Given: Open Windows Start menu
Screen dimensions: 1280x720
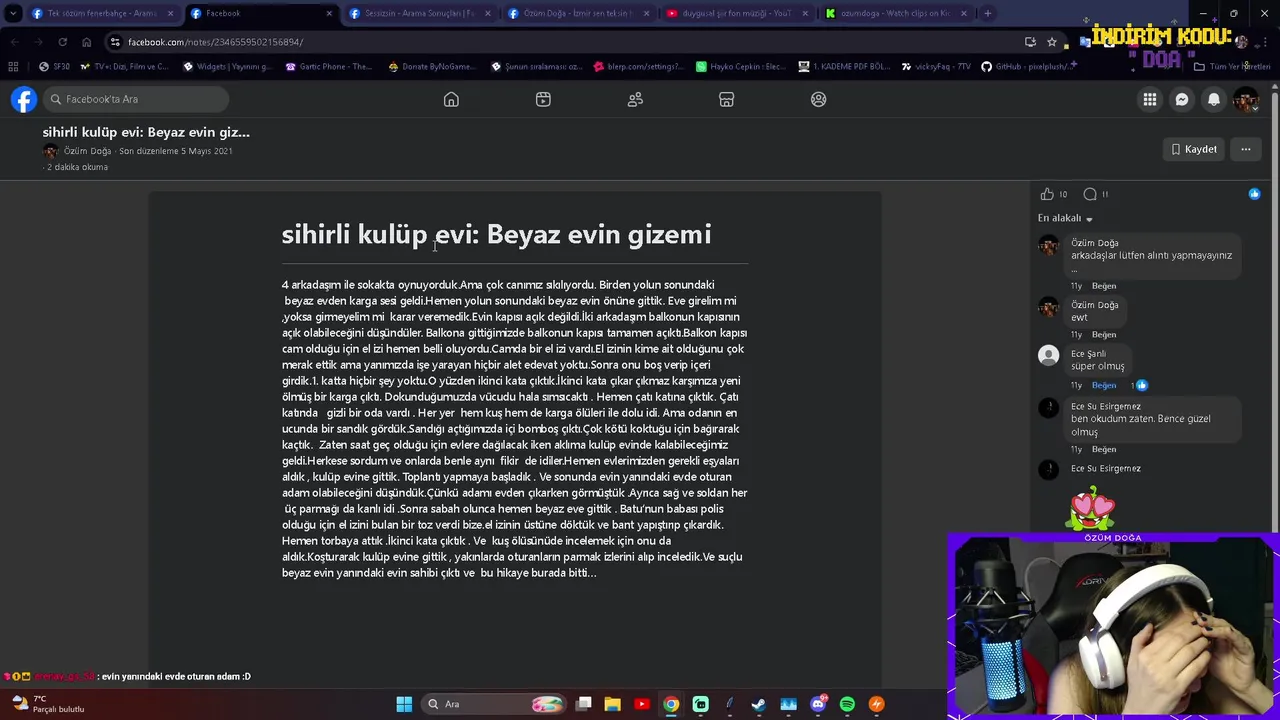Looking at the screenshot, I should pyautogui.click(x=404, y=704).
